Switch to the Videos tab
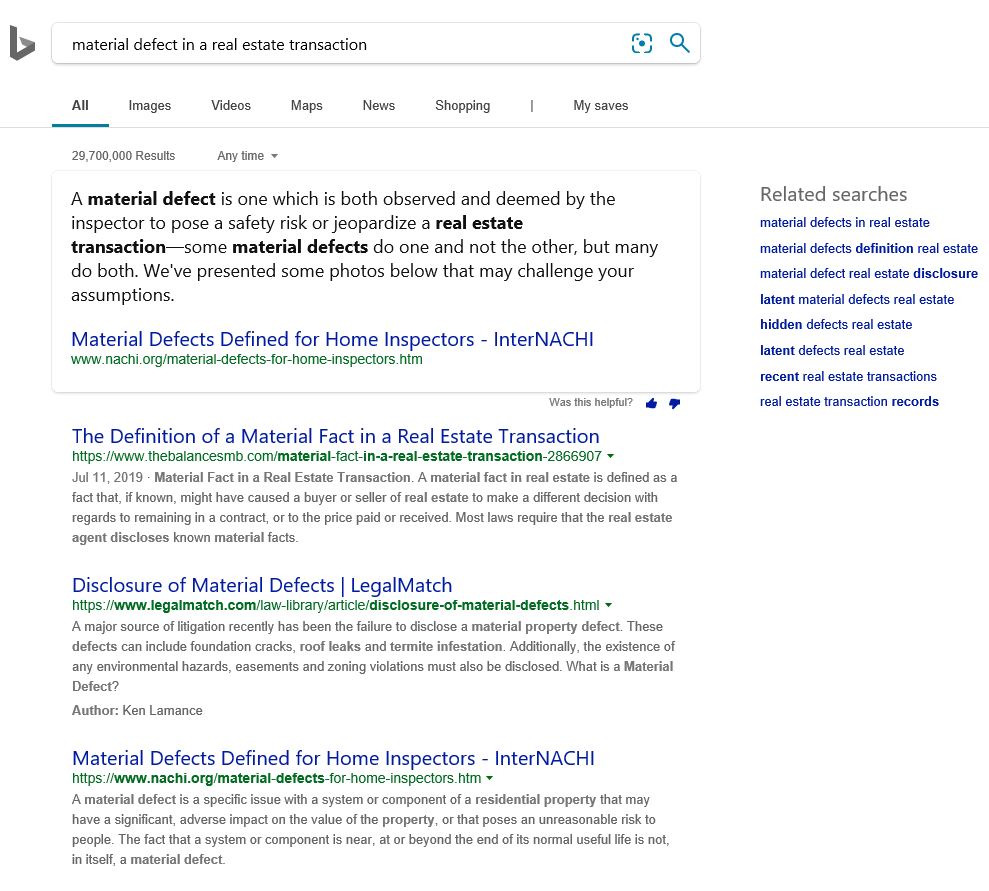Screen dimensions: 989x891 231,105
